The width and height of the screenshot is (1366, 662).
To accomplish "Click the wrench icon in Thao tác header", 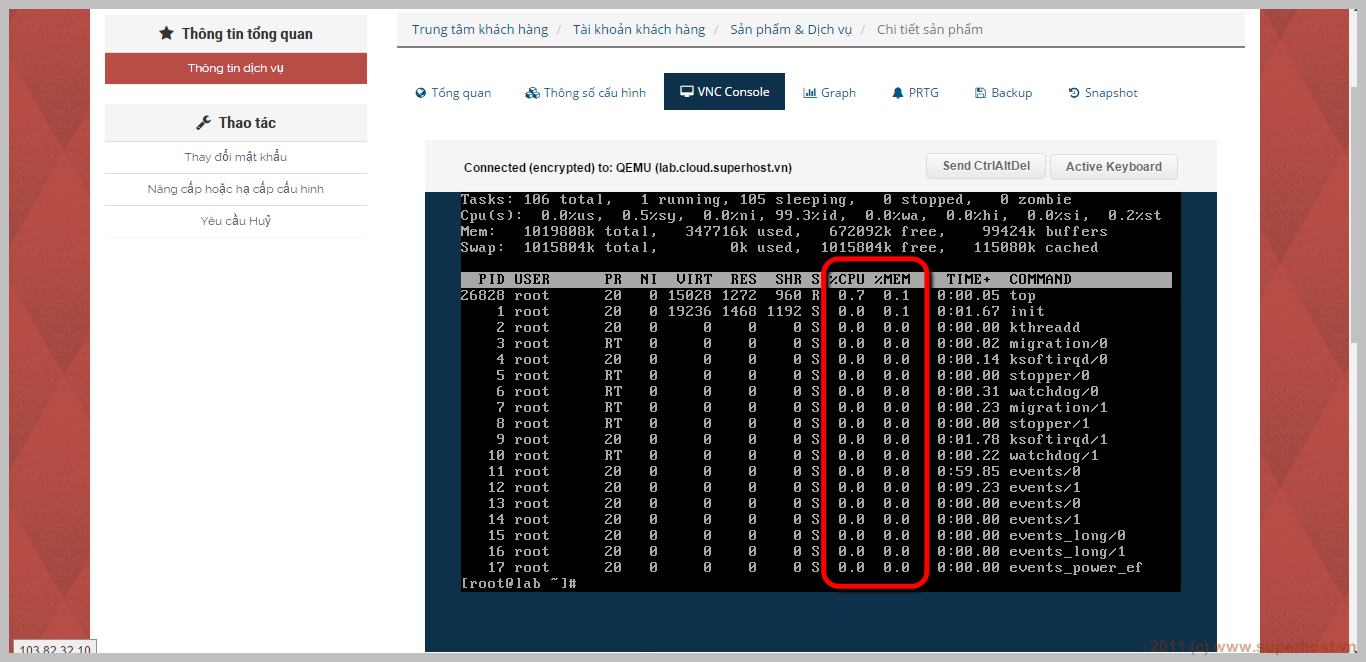I will tap(203, 122).
